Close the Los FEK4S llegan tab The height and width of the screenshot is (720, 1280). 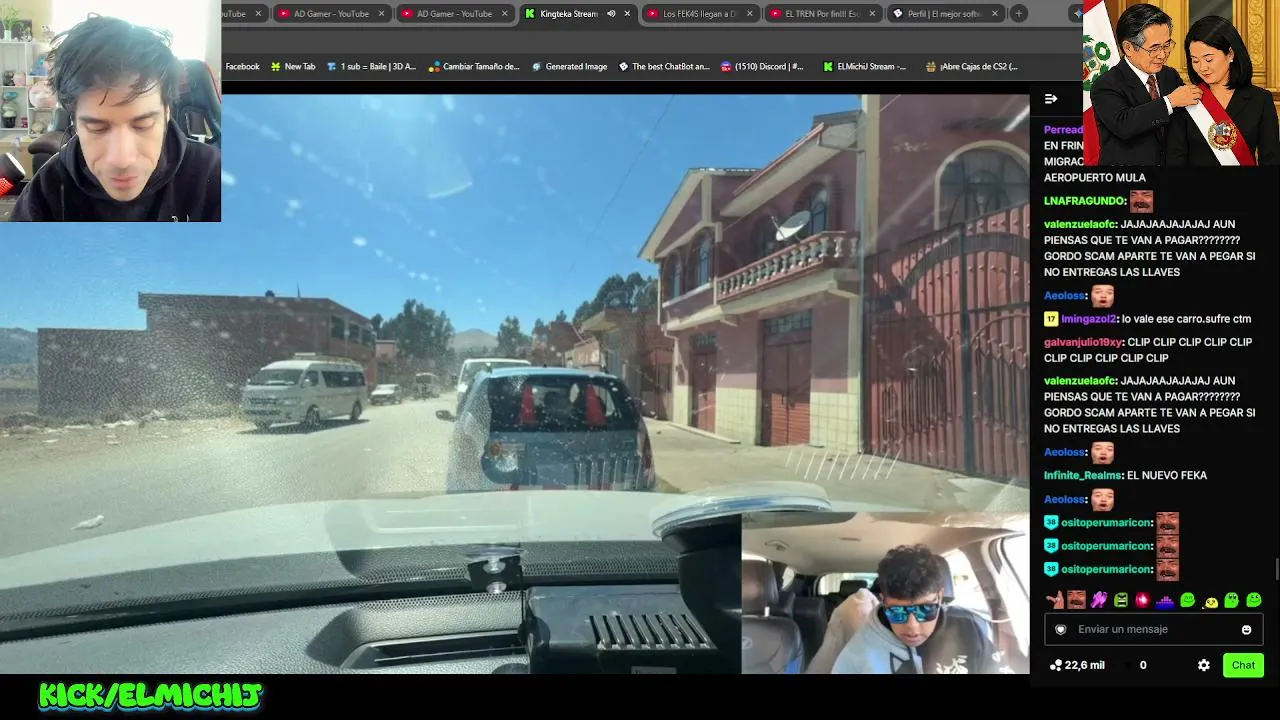click(749, 14)
